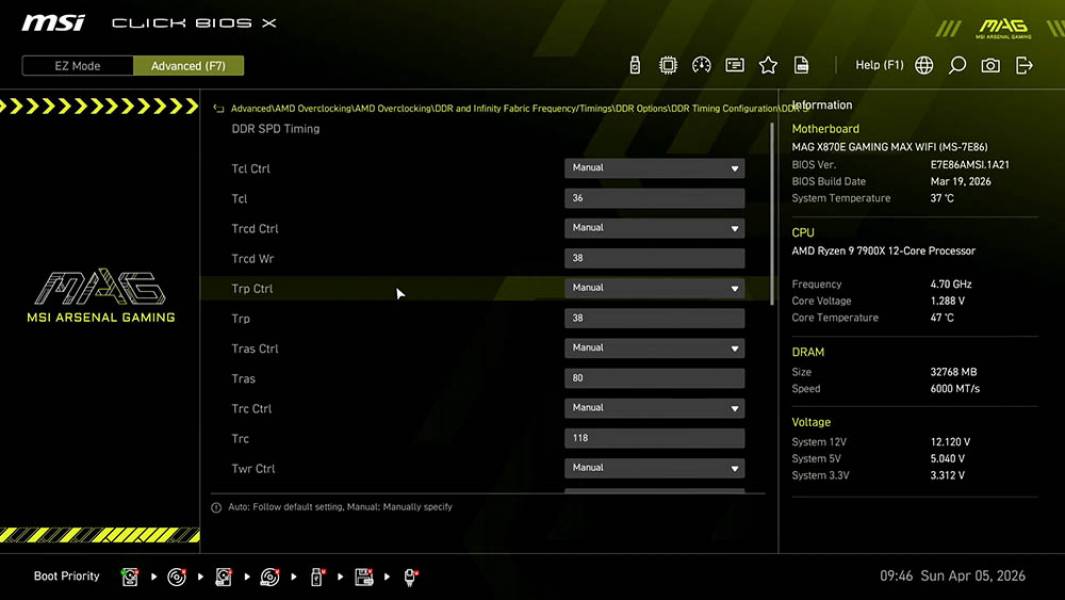Open Help (F1)
This screenshot has width=1065, height=600.
[877, 64]
